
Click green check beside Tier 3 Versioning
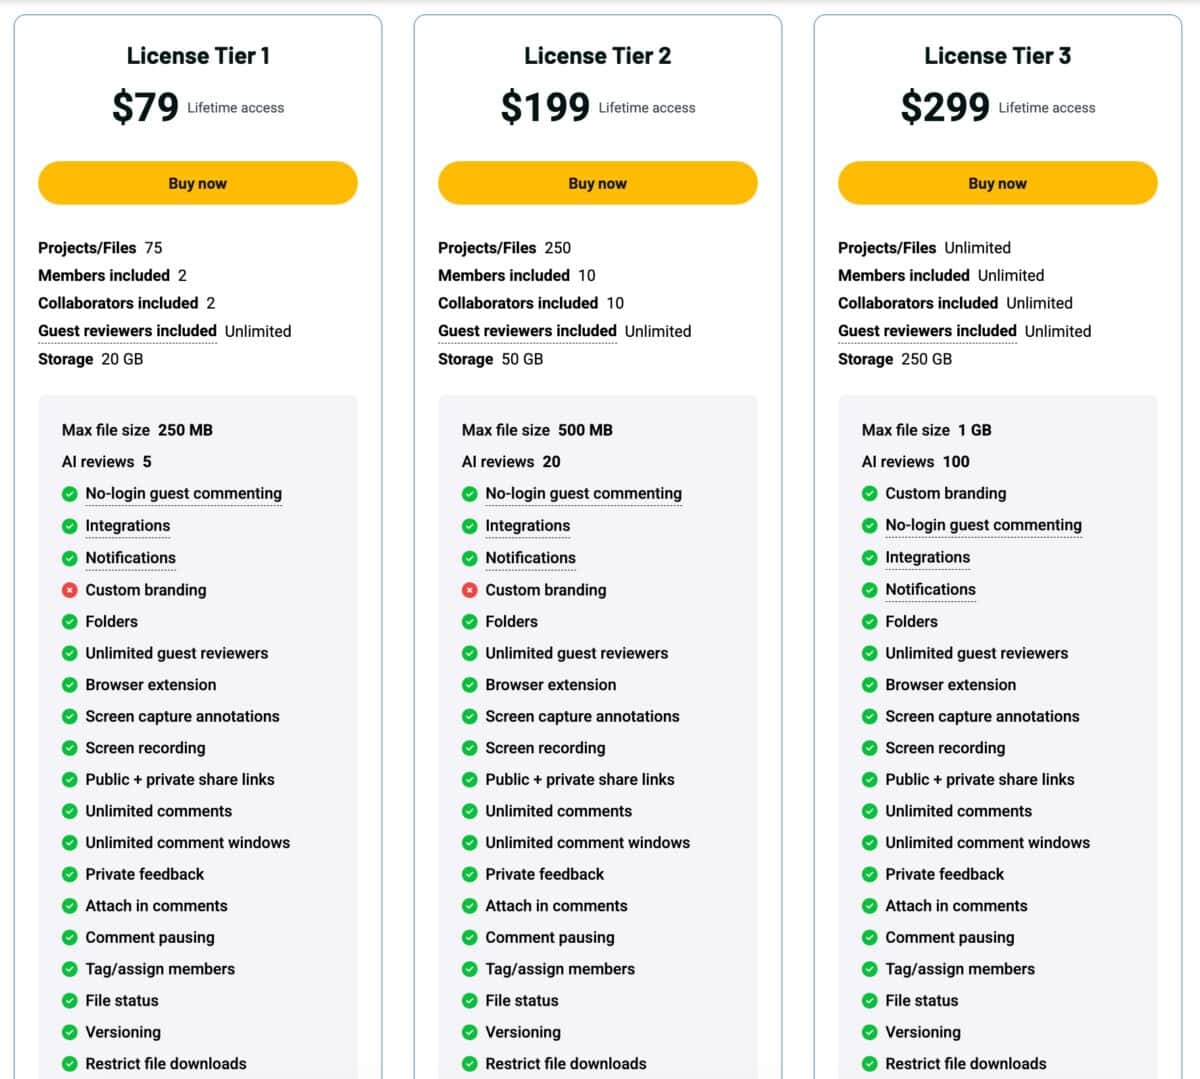869,1032
